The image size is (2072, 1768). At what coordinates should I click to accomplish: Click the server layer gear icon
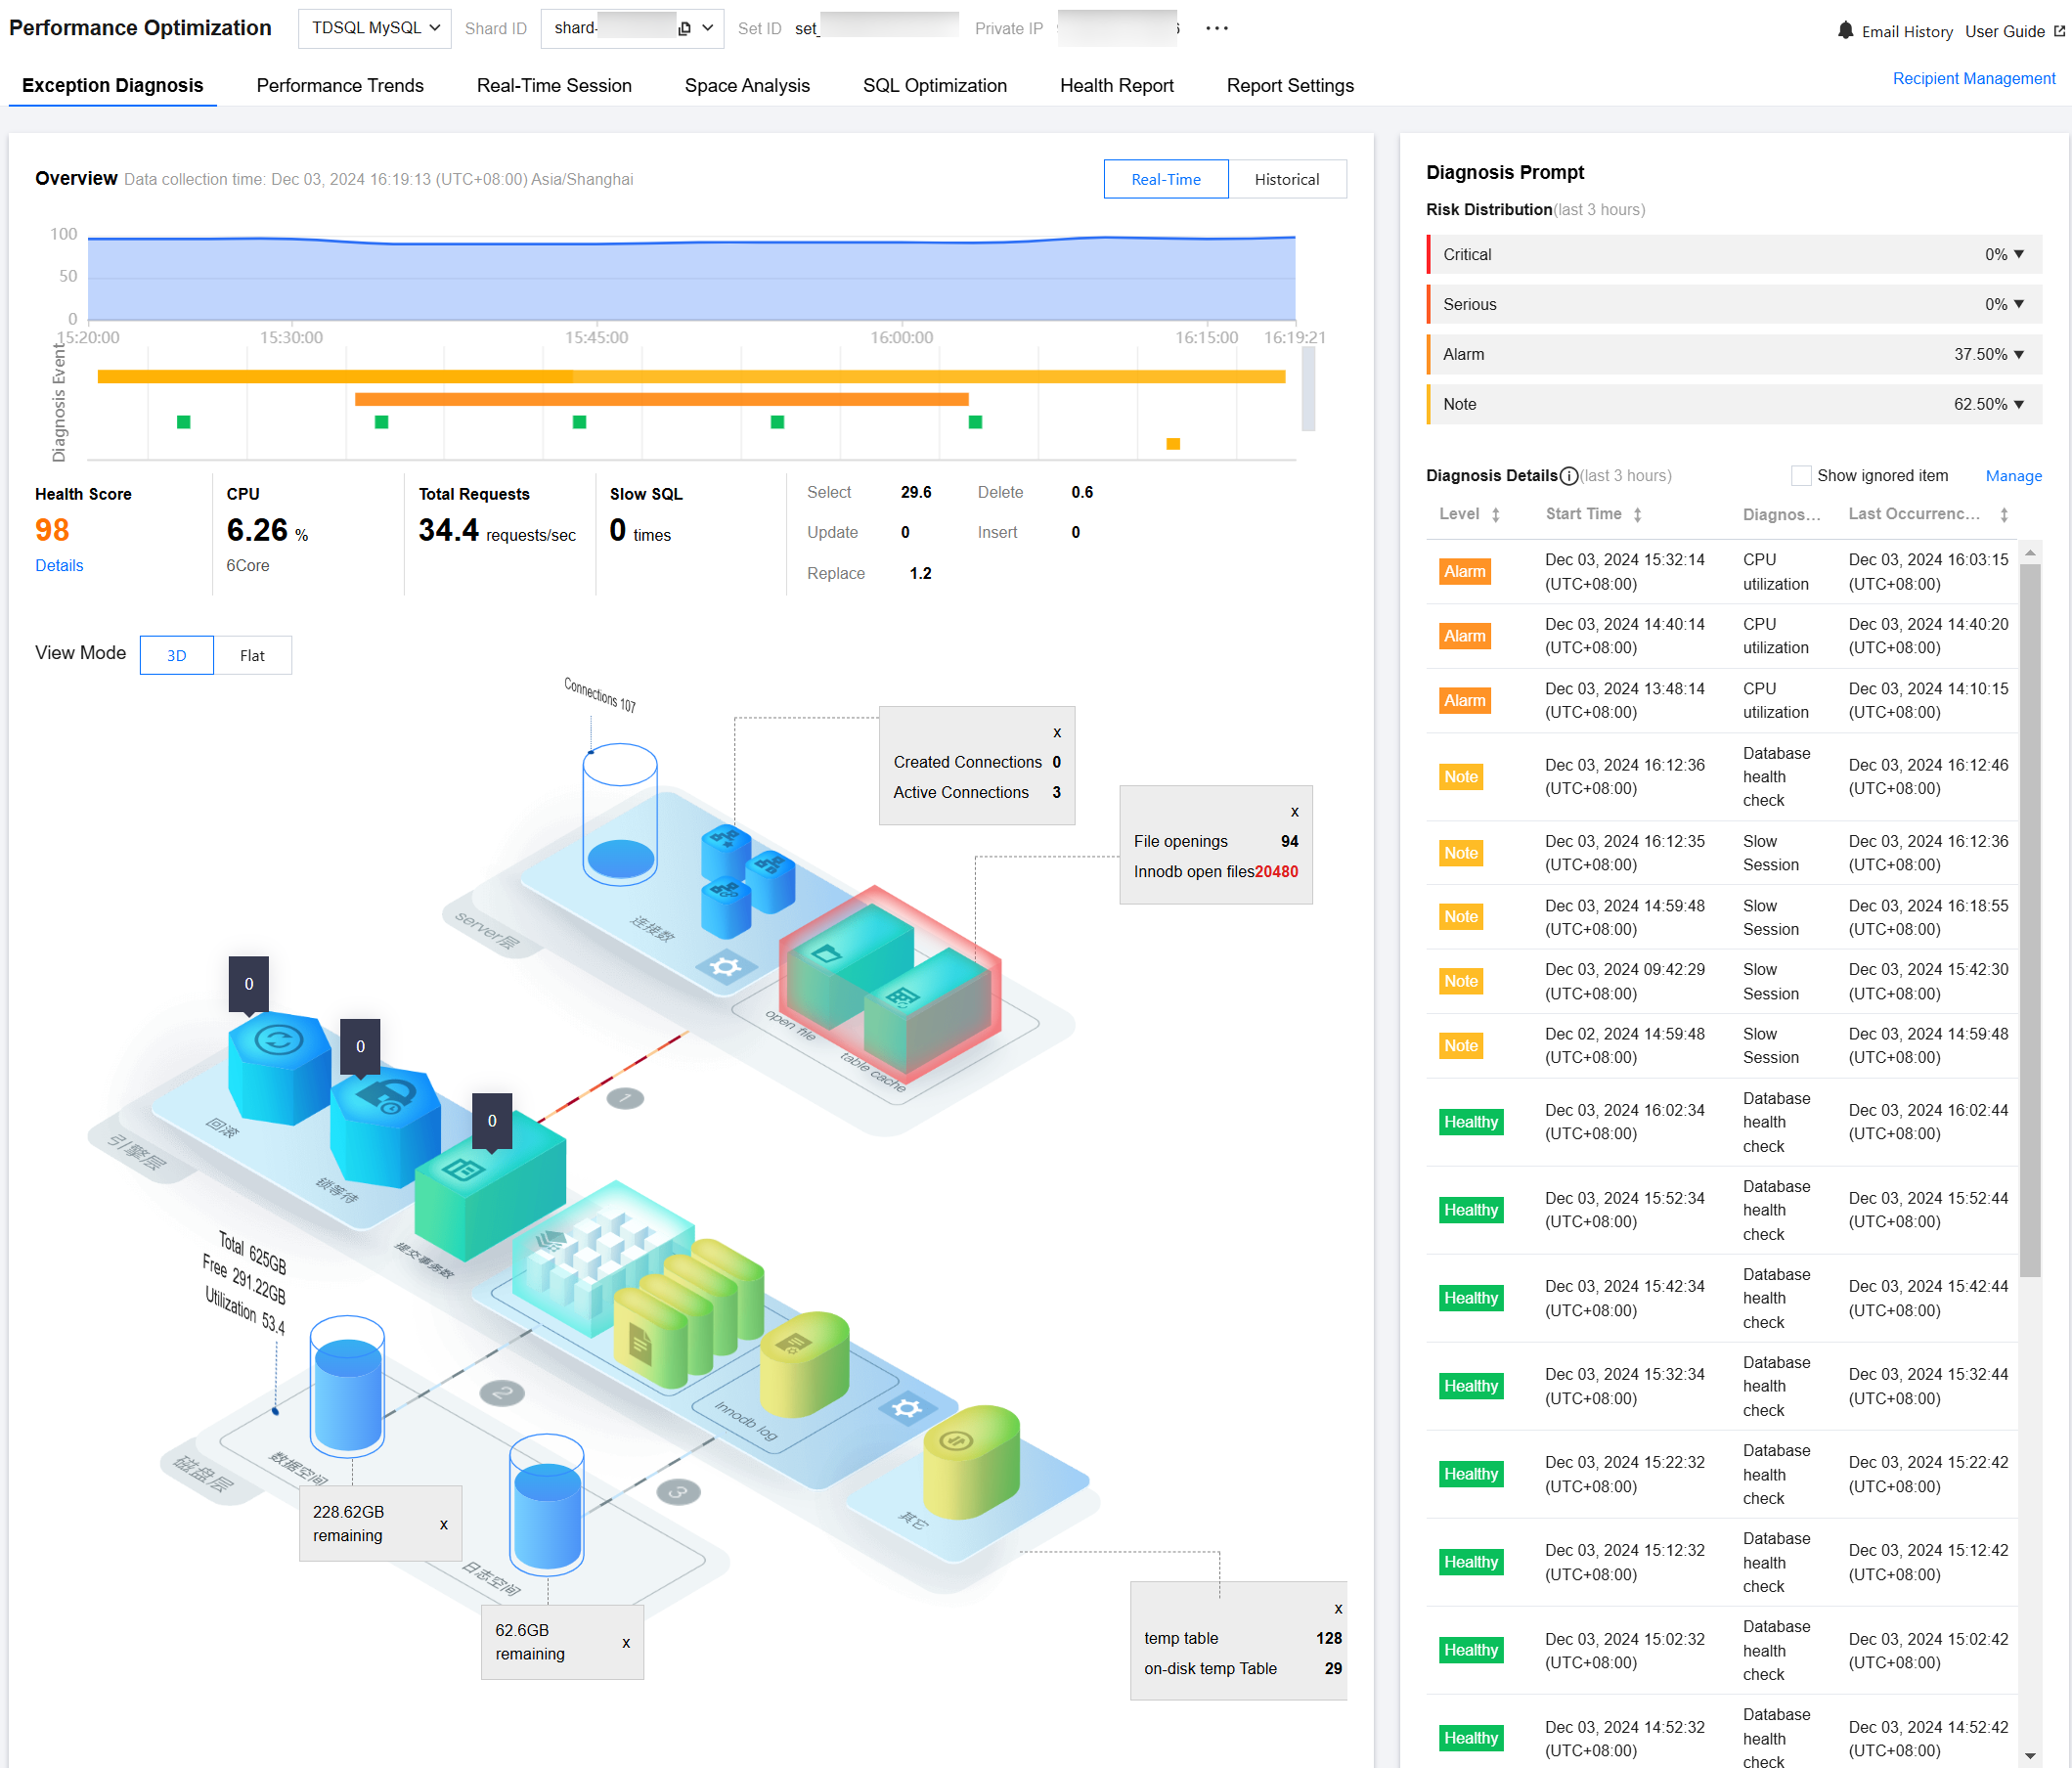(x=725, y=966)
